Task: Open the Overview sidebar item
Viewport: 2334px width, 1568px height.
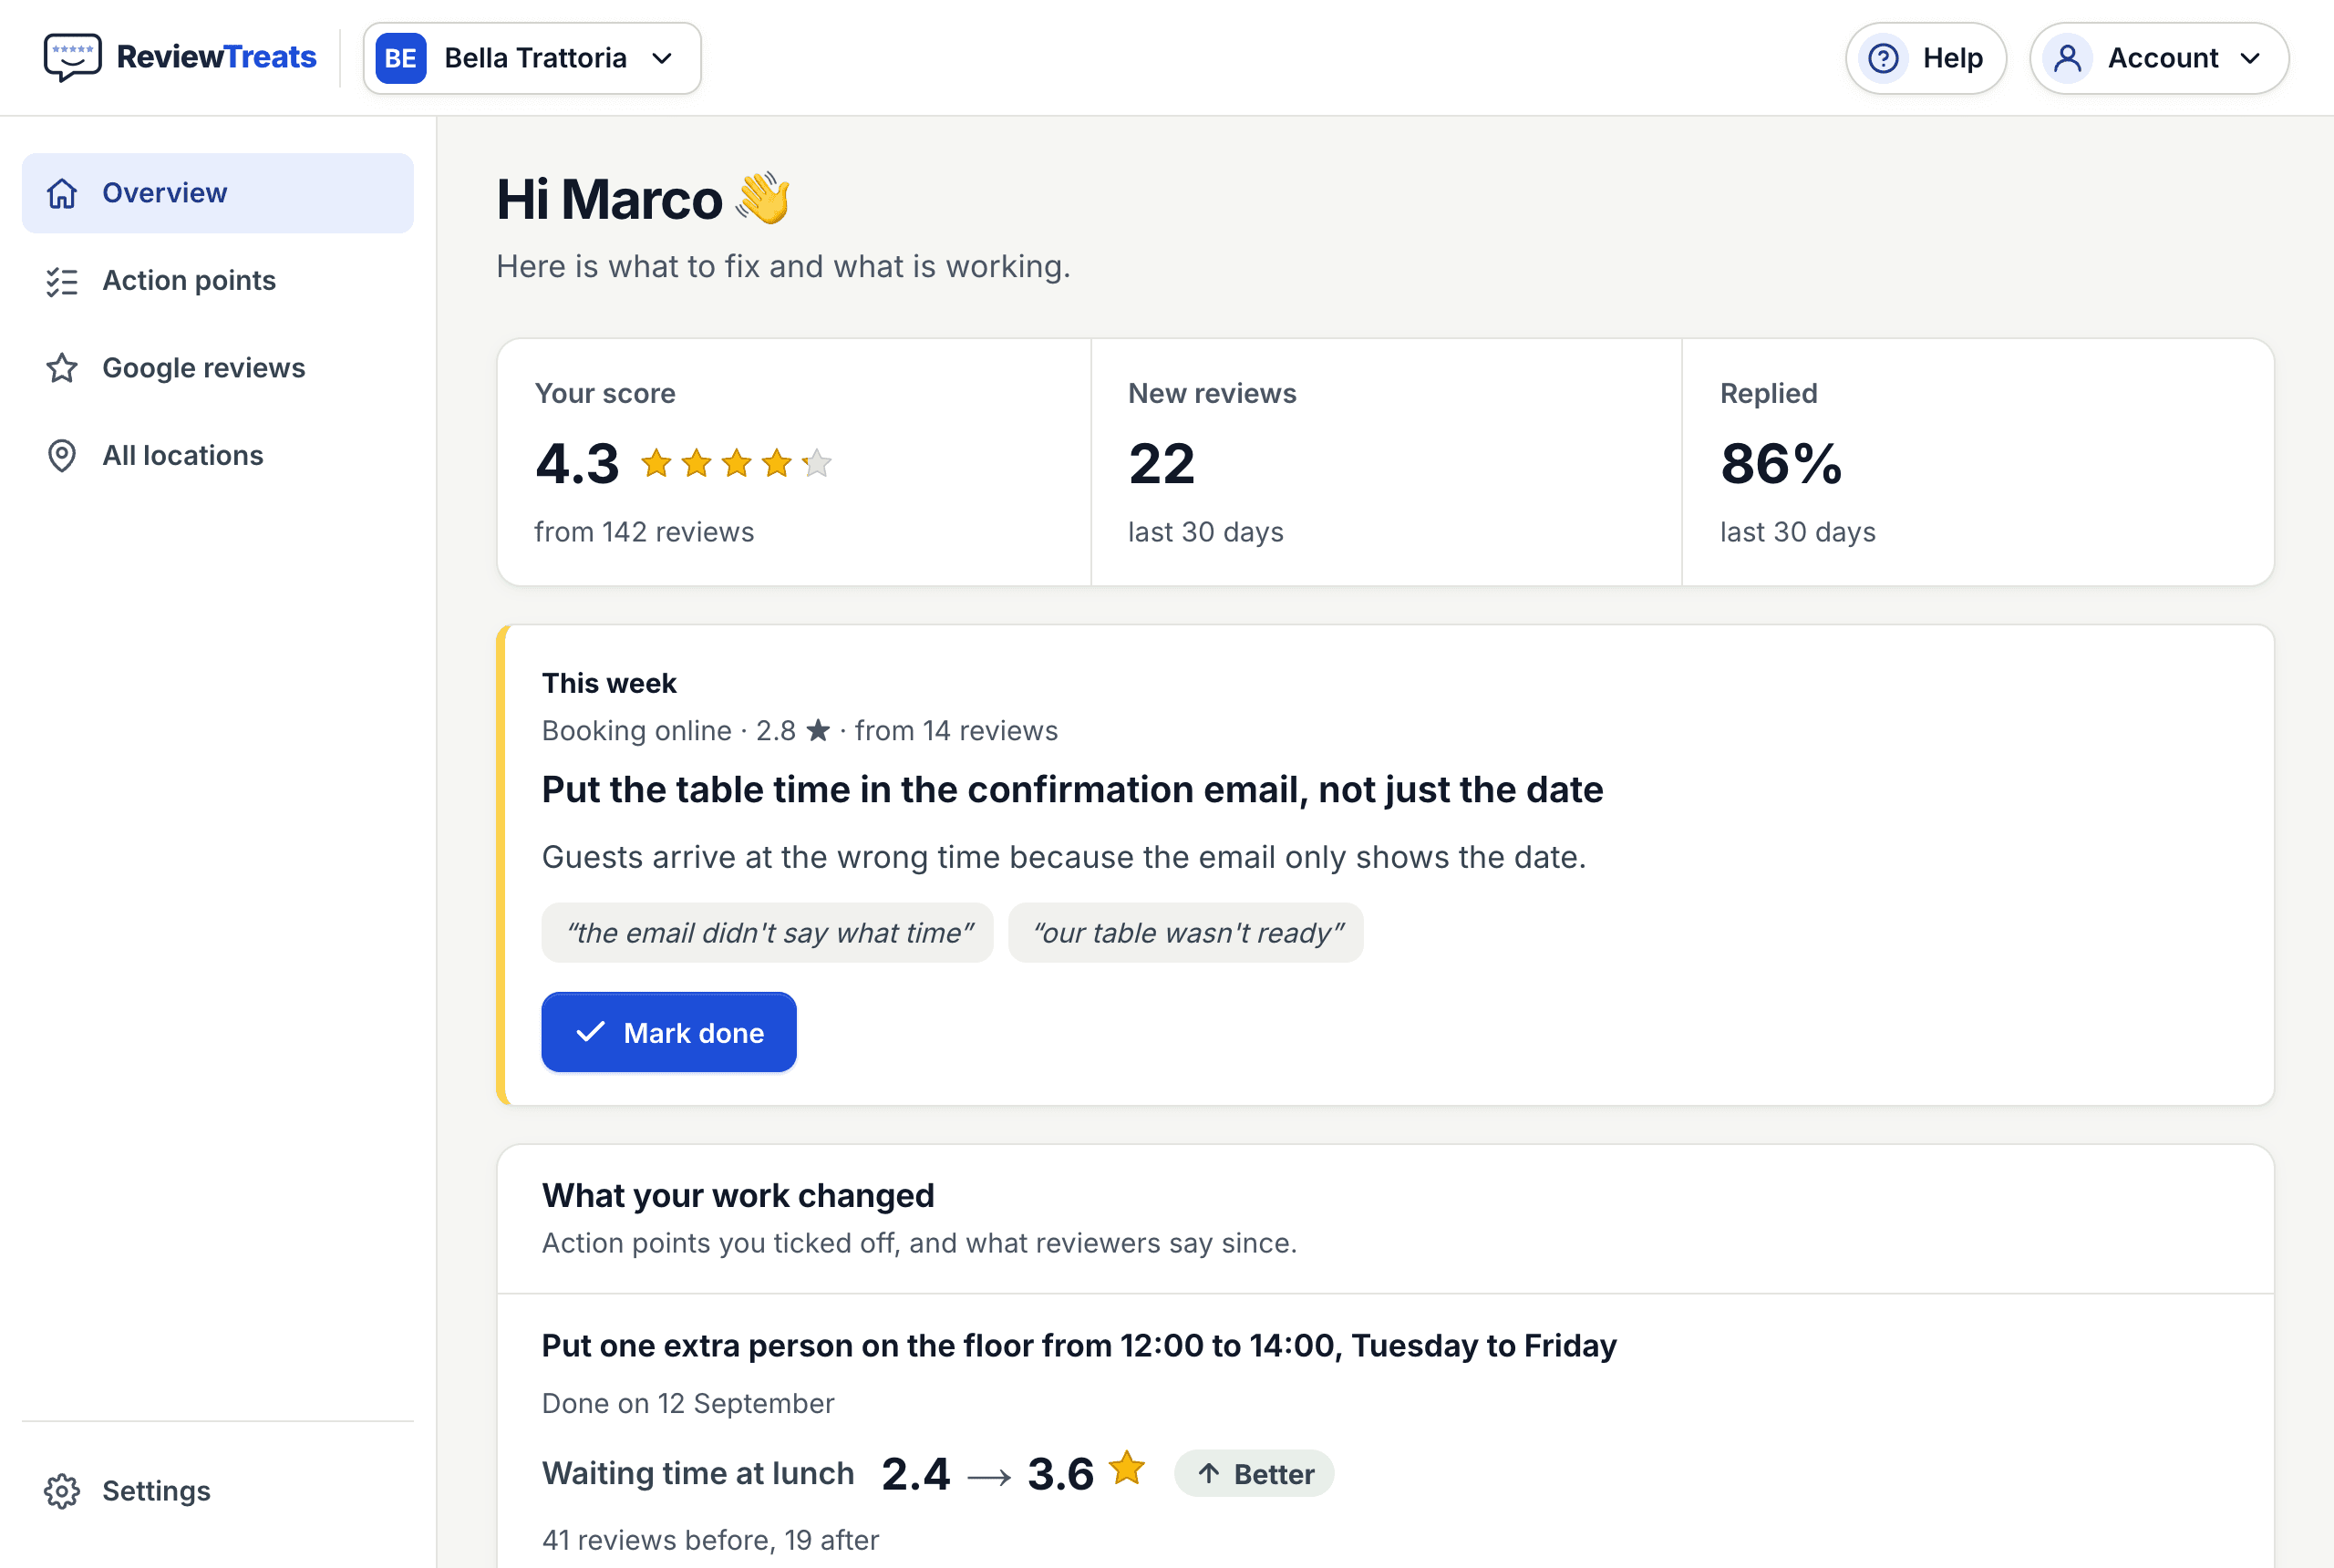Action: click(x=218, y=193)
